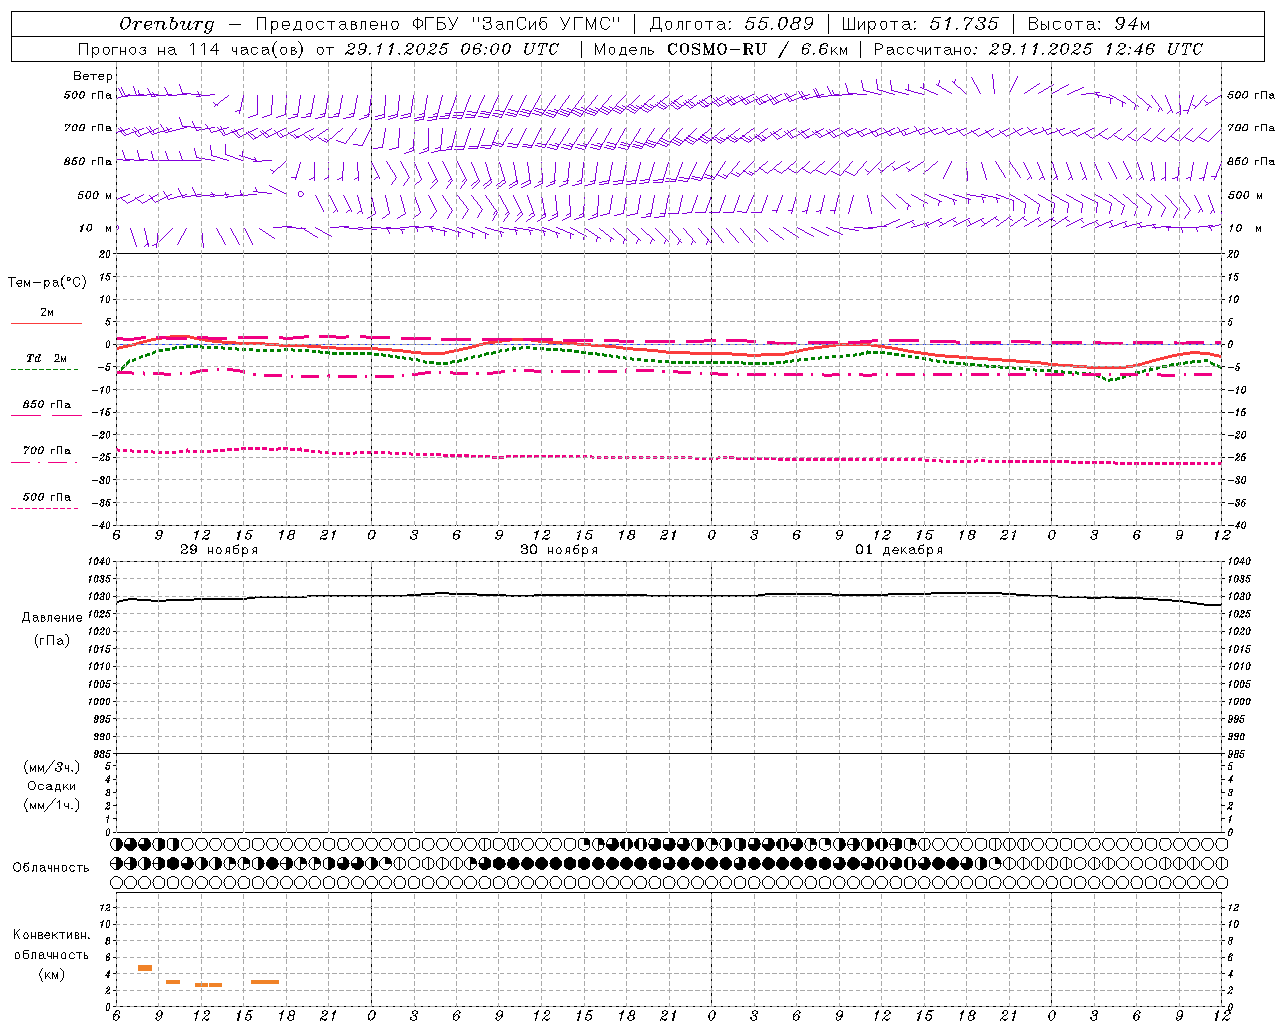Click the '(мм/3ч.)' precipitation unit label

pos(52,767)
